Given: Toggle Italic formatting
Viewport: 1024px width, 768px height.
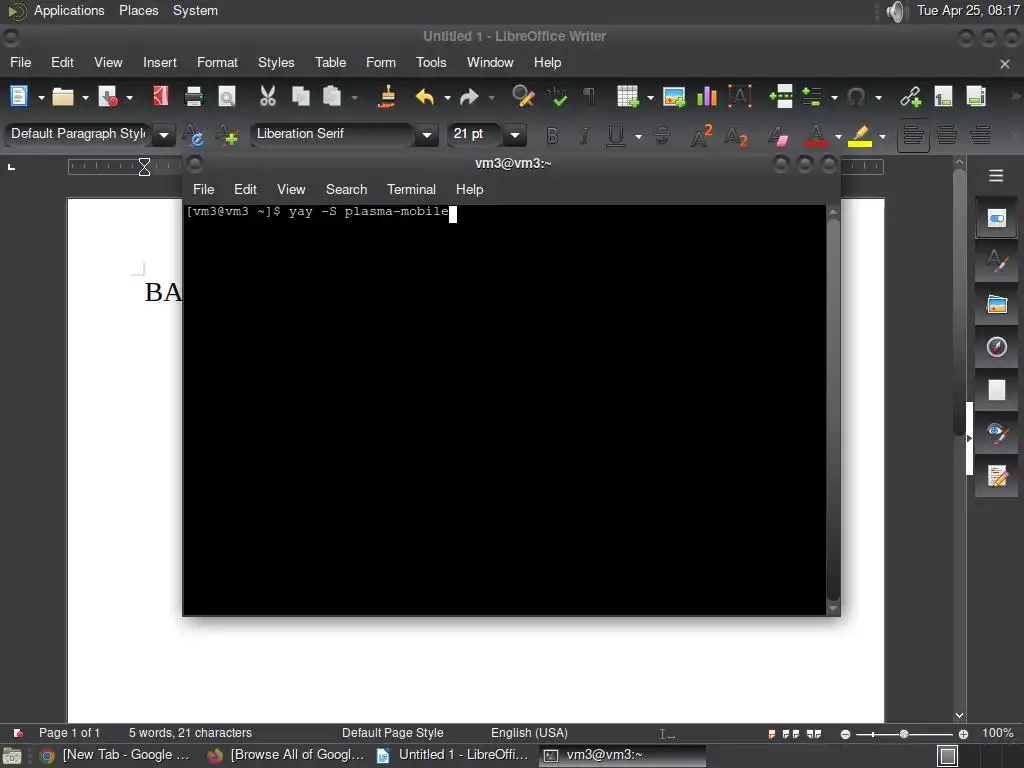Looking at the screenshot, I should point(584,135).
